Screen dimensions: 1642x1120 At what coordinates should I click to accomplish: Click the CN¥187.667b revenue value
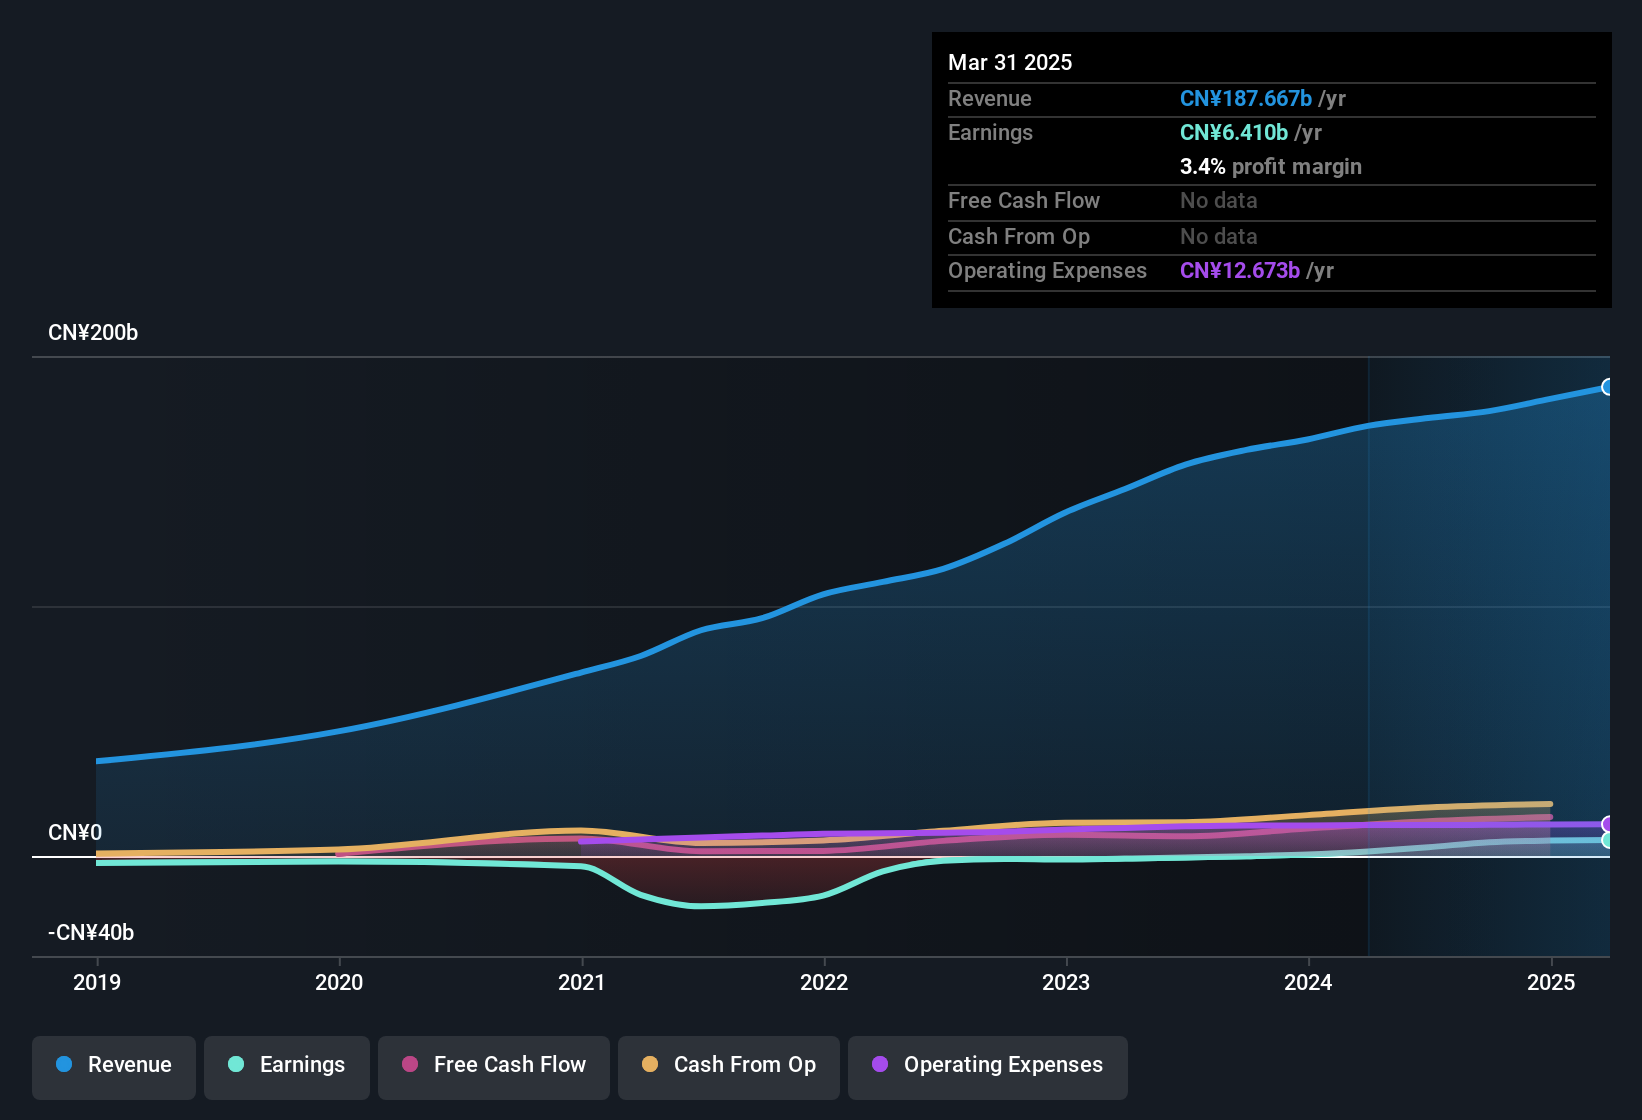(x=1246, y=99)
